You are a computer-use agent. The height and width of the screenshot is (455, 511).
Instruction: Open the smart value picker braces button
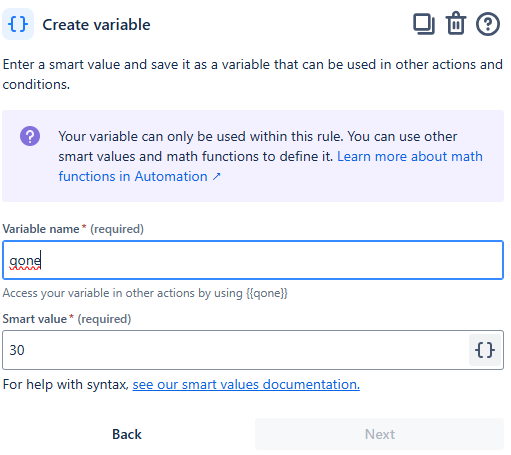pyautogui.click(x=485, y=350)
